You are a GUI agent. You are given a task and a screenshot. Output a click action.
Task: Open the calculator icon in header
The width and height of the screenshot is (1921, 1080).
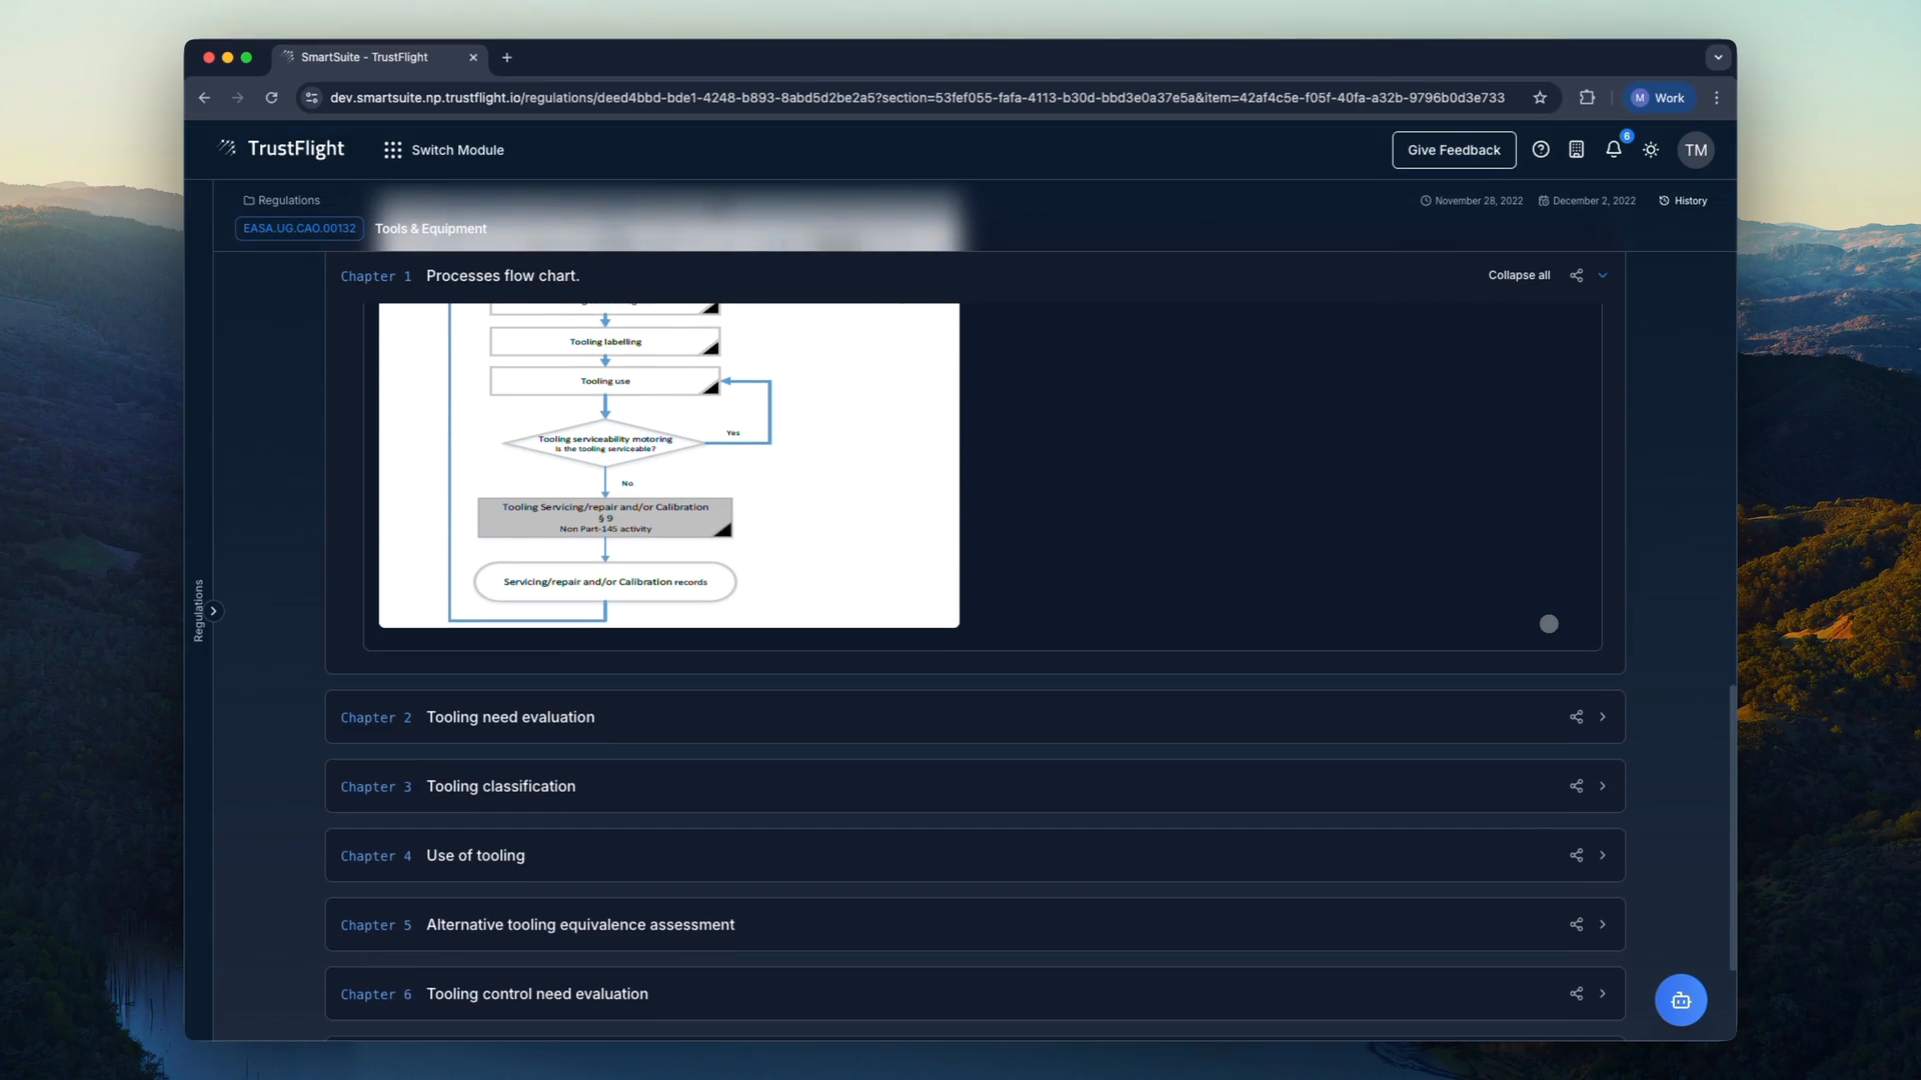point(1576,149)
